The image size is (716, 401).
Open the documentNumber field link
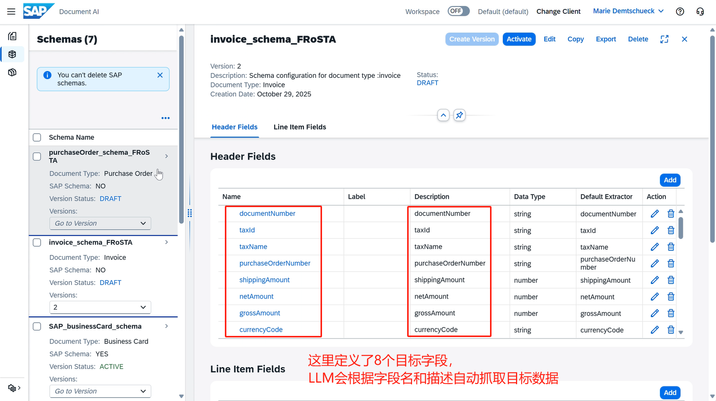pos(267,213)
